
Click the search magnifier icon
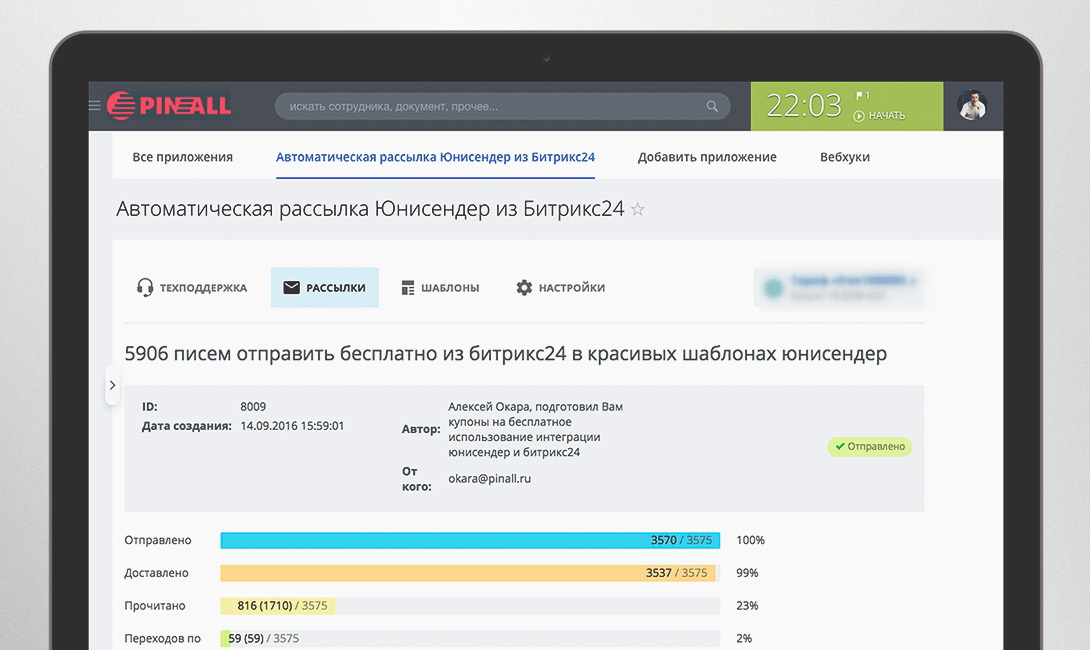[712, 106]
